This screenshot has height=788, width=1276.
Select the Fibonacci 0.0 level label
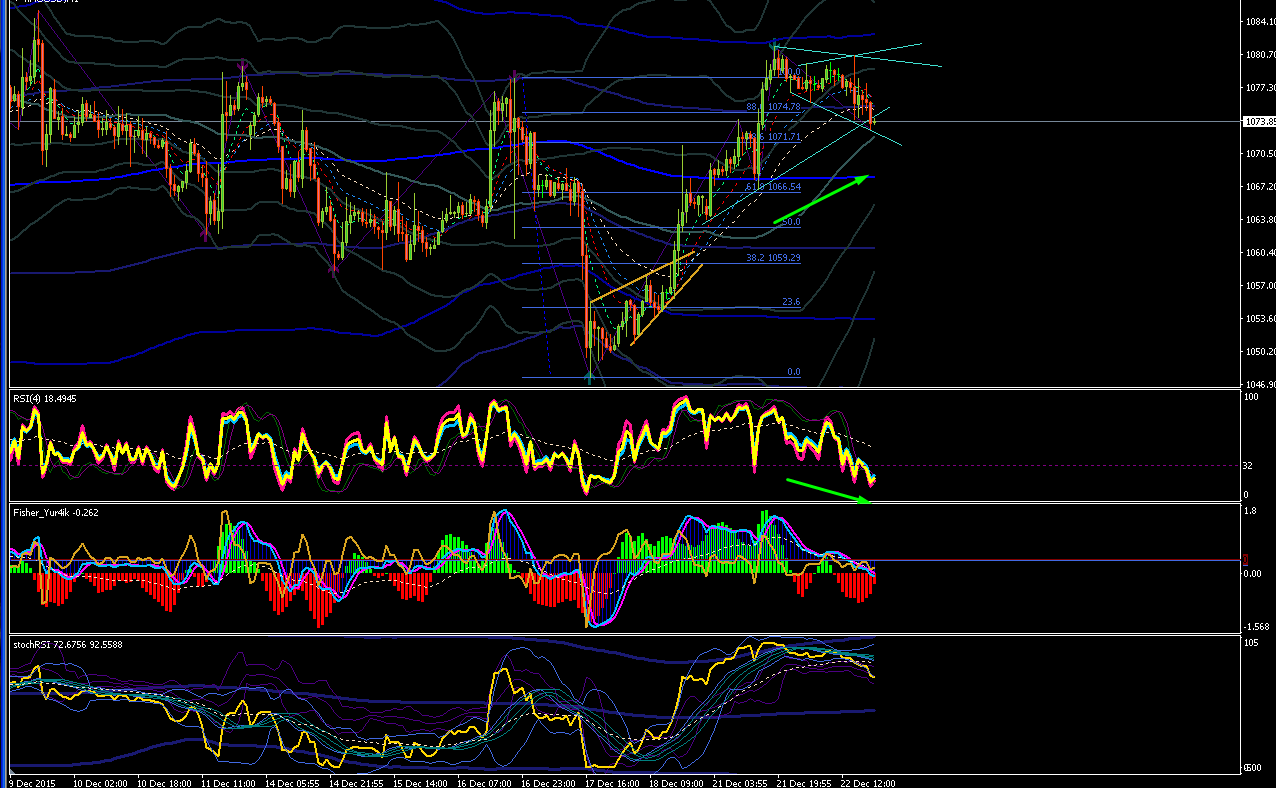click(794, 372)
